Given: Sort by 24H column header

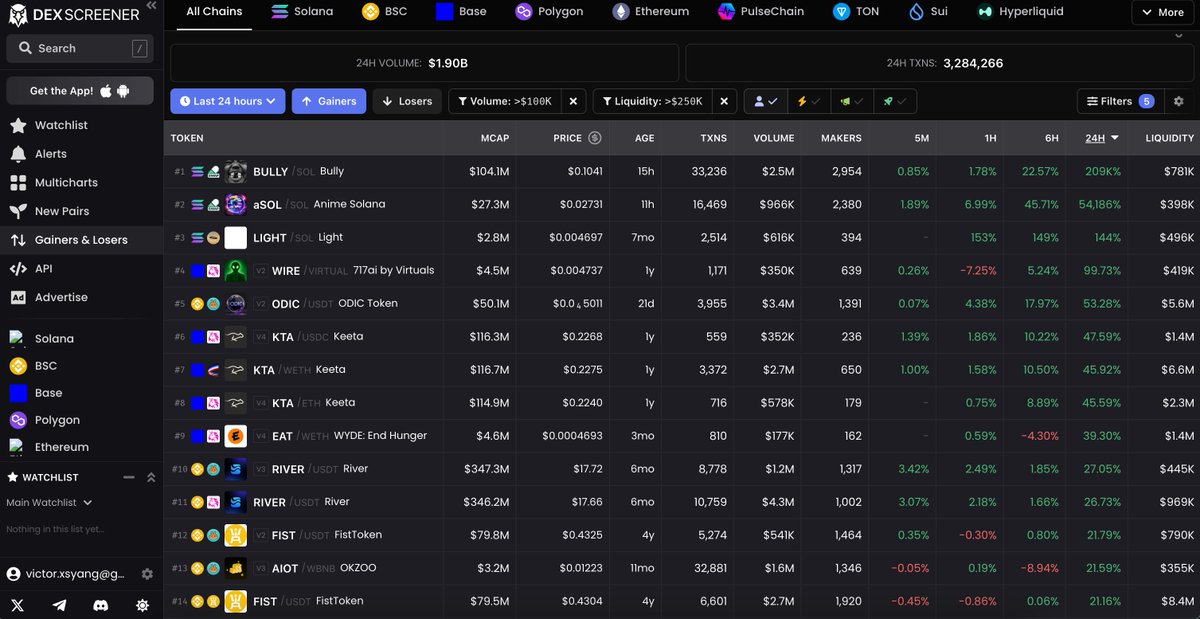Looking at the screenshot, I should pyautogui.click(x=1102, y=138).
